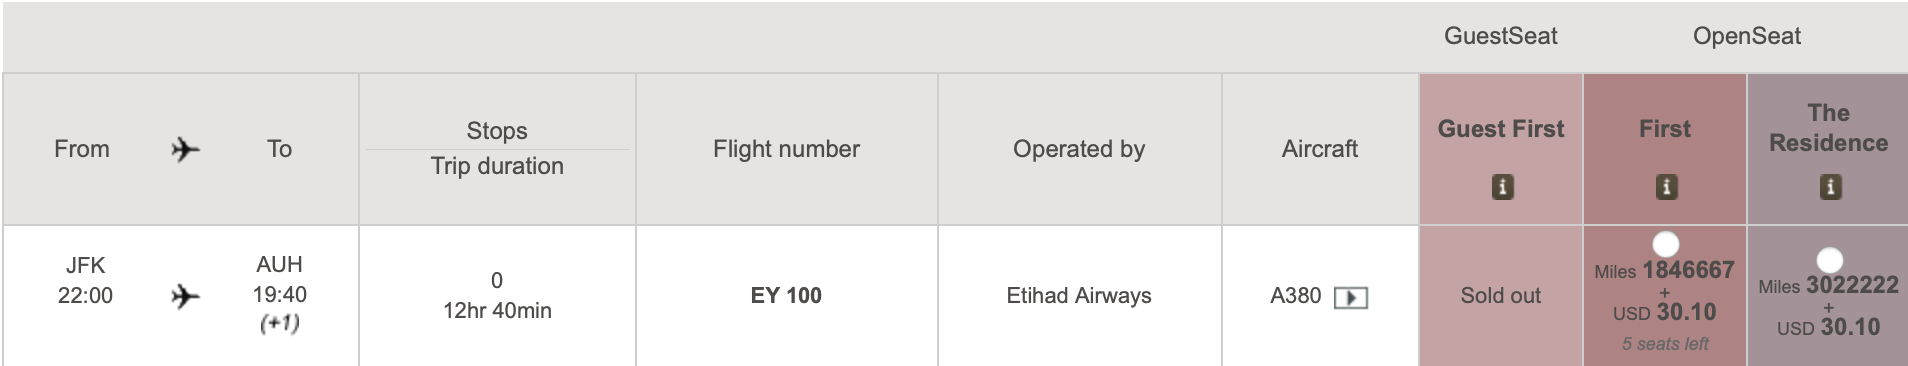Screen dimensions: 1908x366
Task: Click the First class info icon
Action: 1665,187
